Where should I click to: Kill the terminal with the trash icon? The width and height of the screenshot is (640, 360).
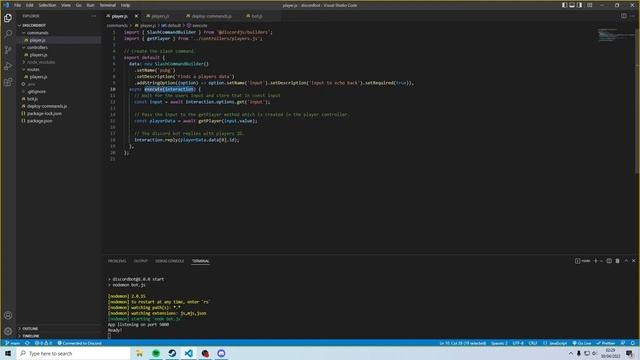tap(618, 261)
